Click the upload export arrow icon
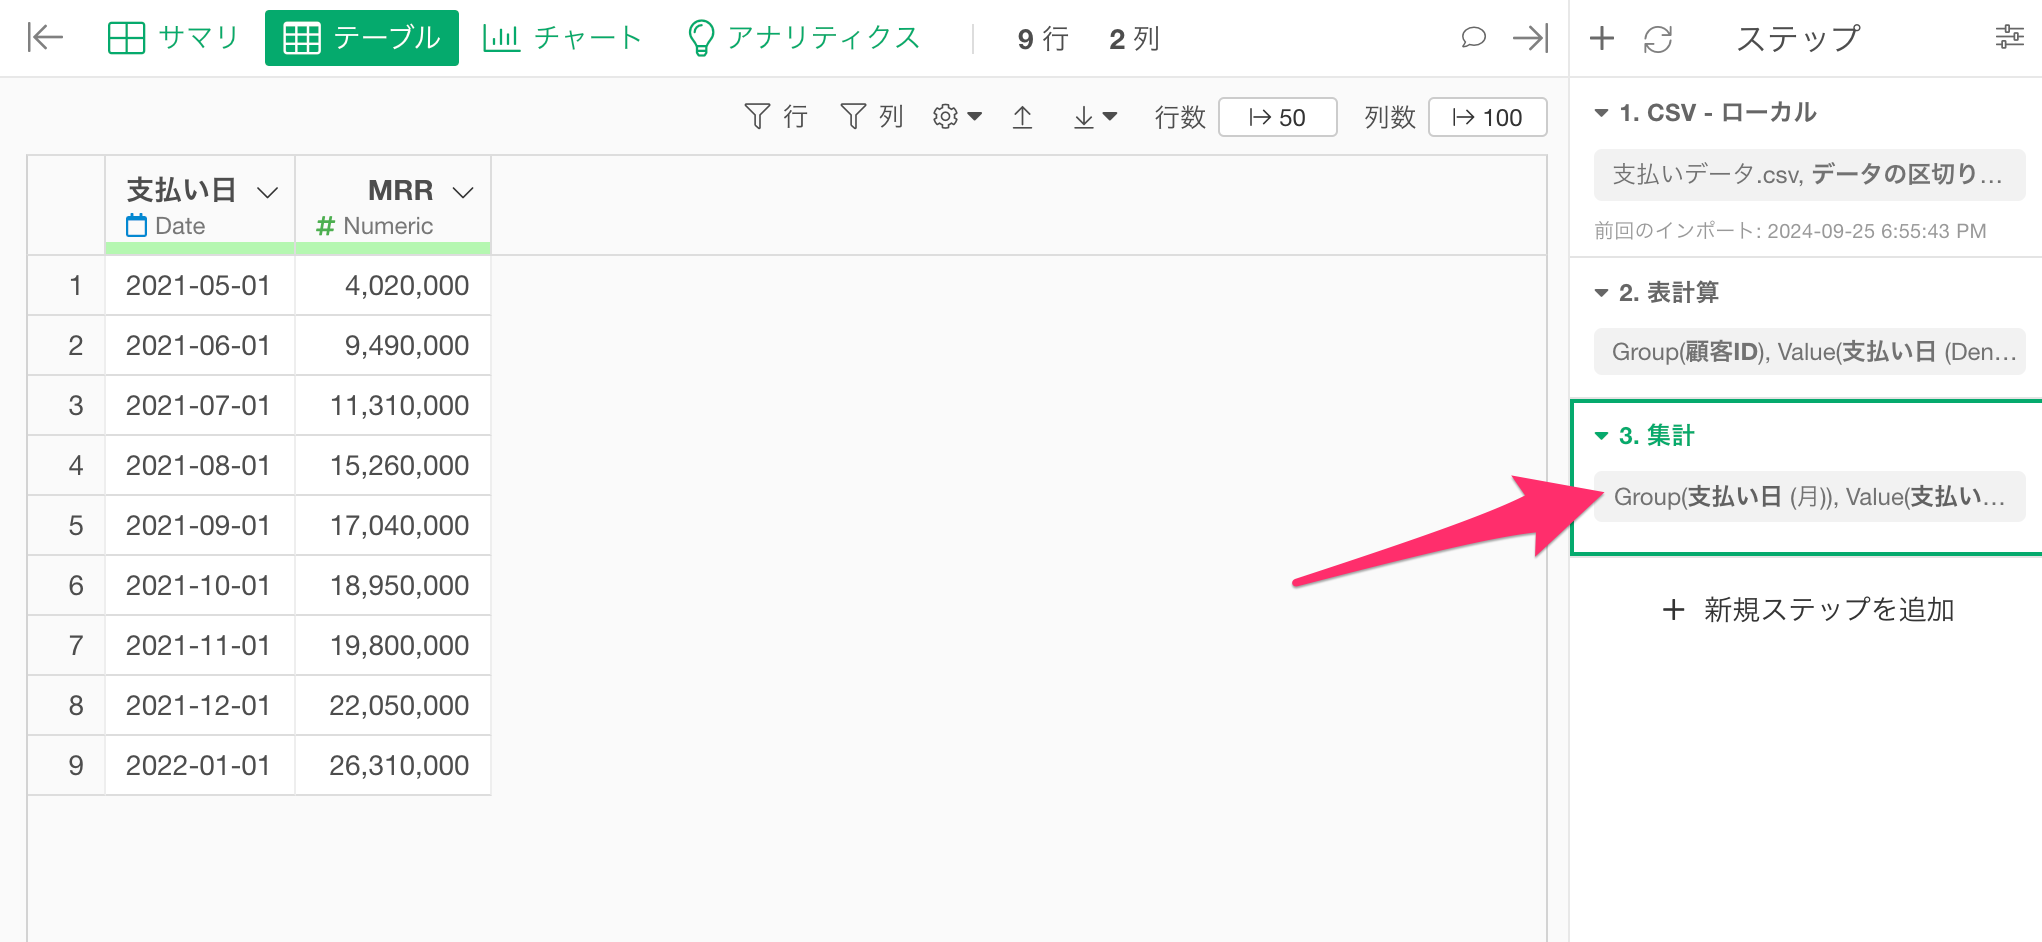 1022,117
